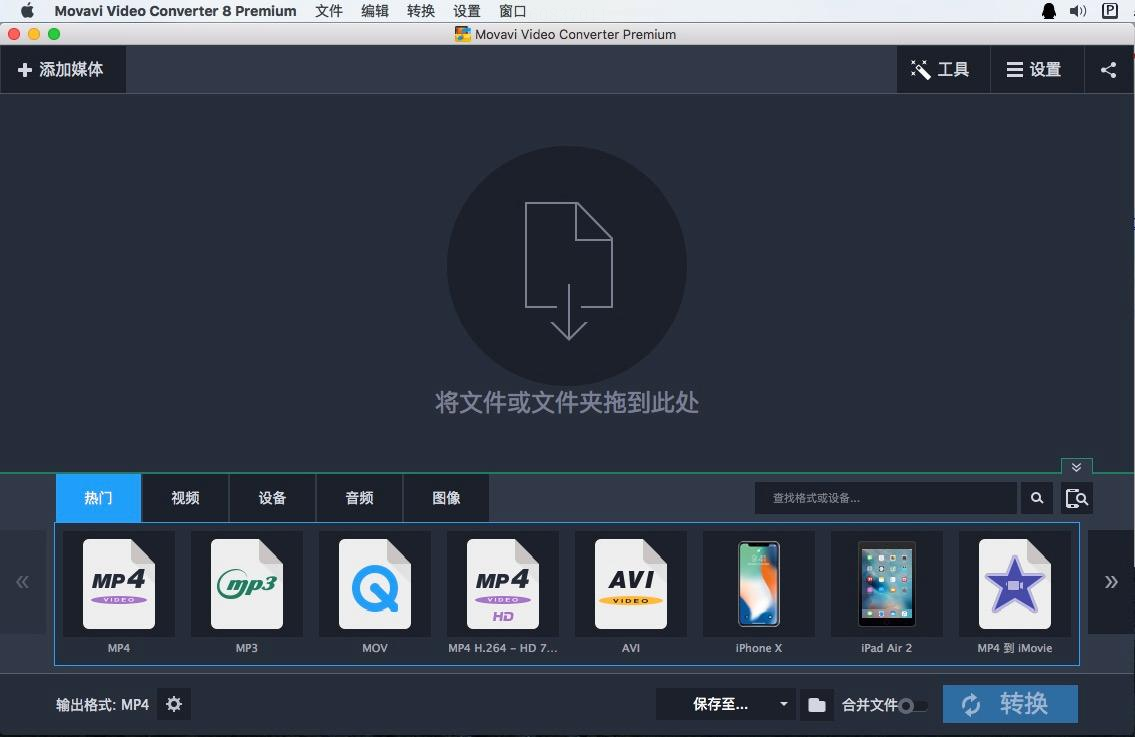Select the AVI video format icon
Screen dimensions: 1135x737
(x=631, y=584)
